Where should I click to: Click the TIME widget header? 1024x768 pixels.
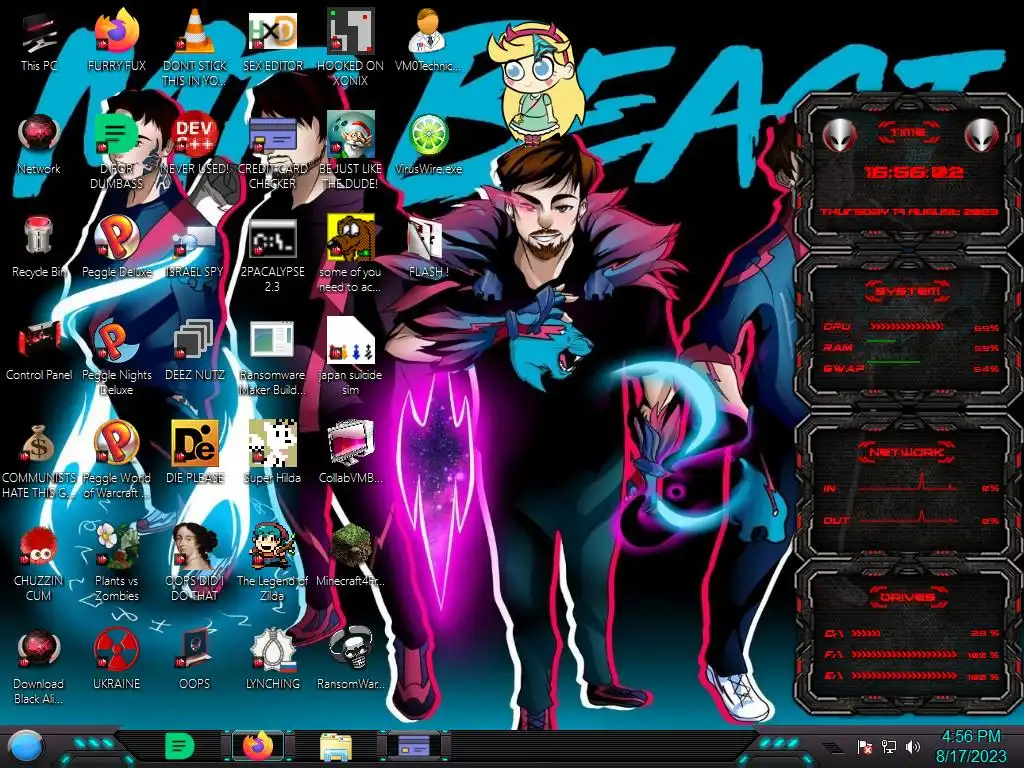coord(908,133)
